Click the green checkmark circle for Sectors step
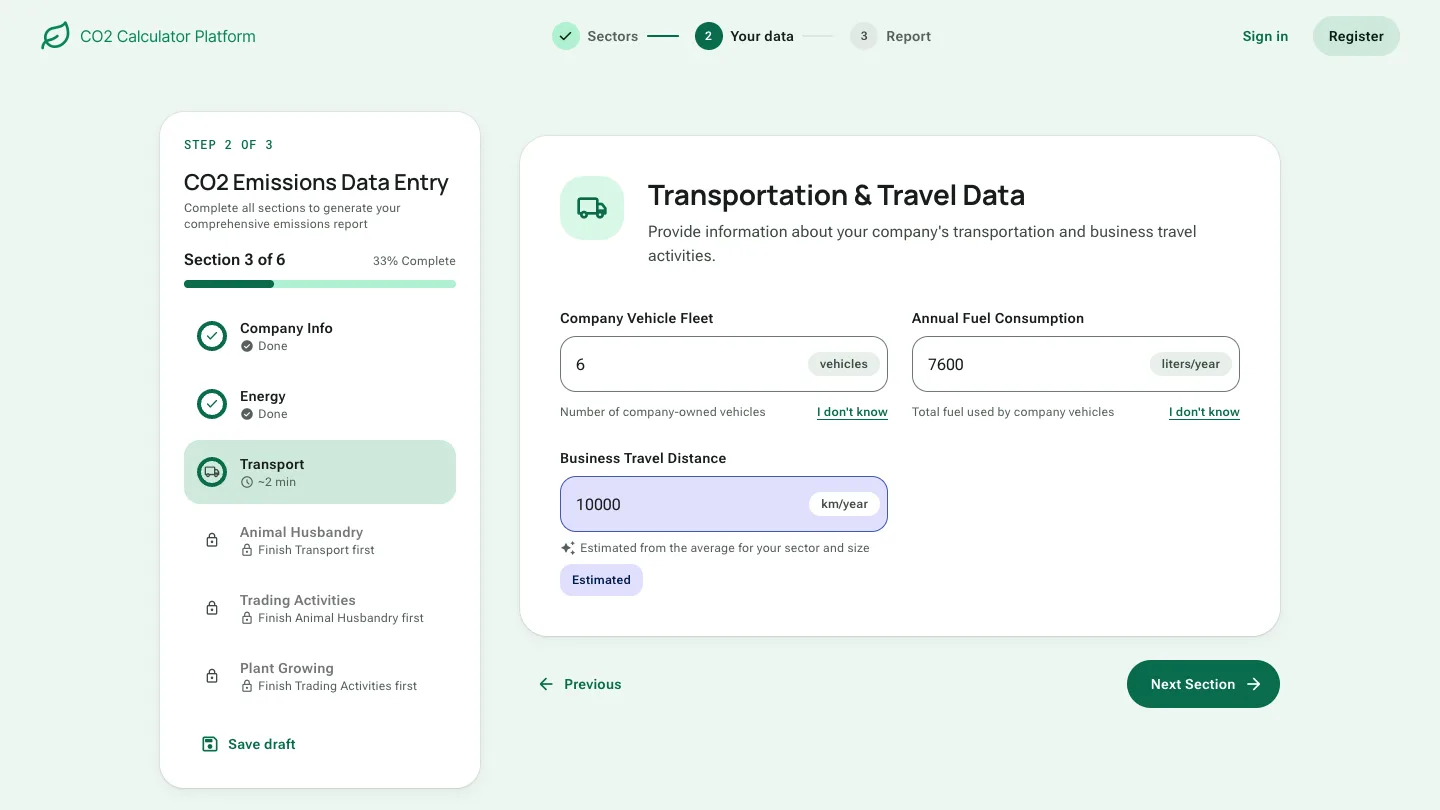 [x=566, y=36]
